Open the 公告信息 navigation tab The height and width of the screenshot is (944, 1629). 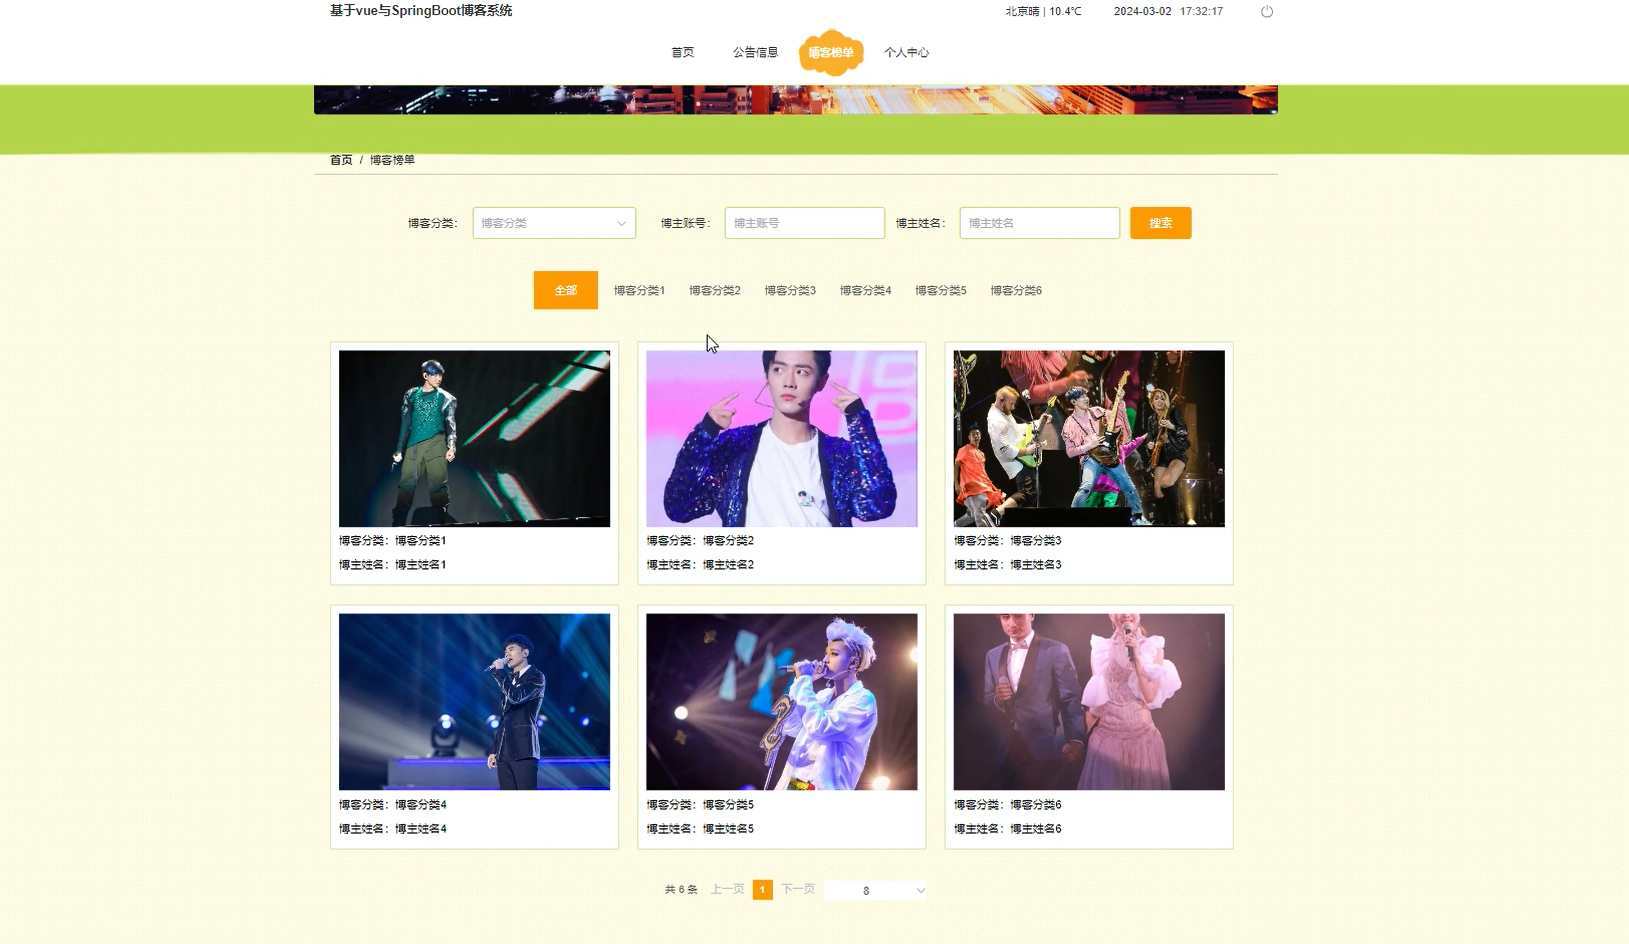755,53
